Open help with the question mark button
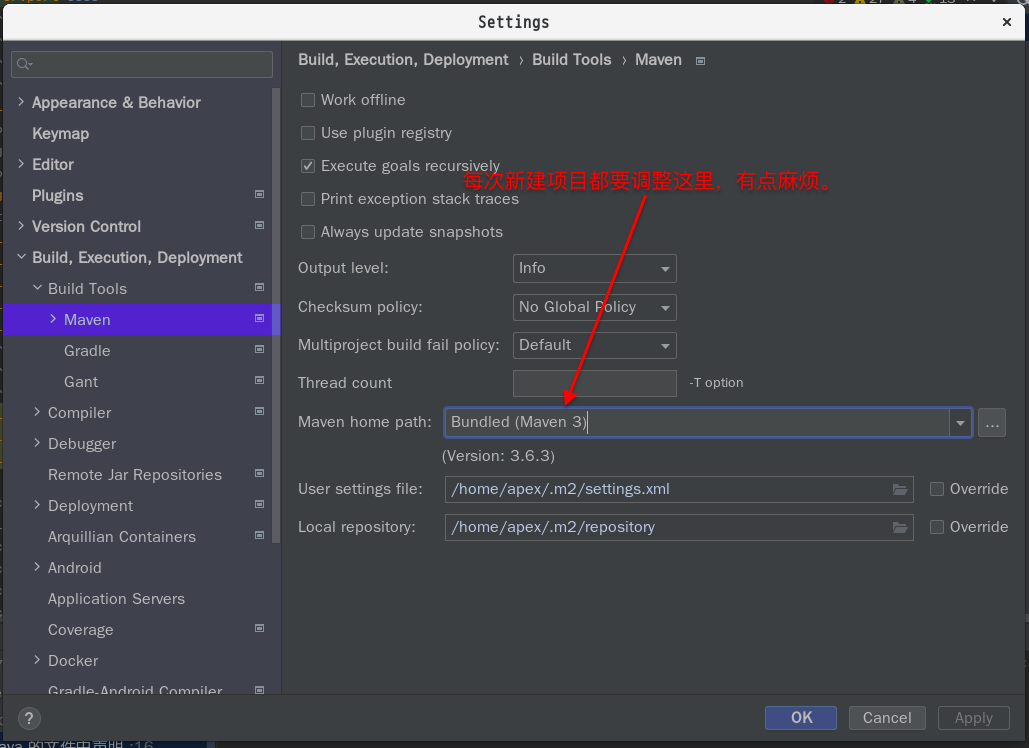Screen dimensions: 1029x748 29,718
